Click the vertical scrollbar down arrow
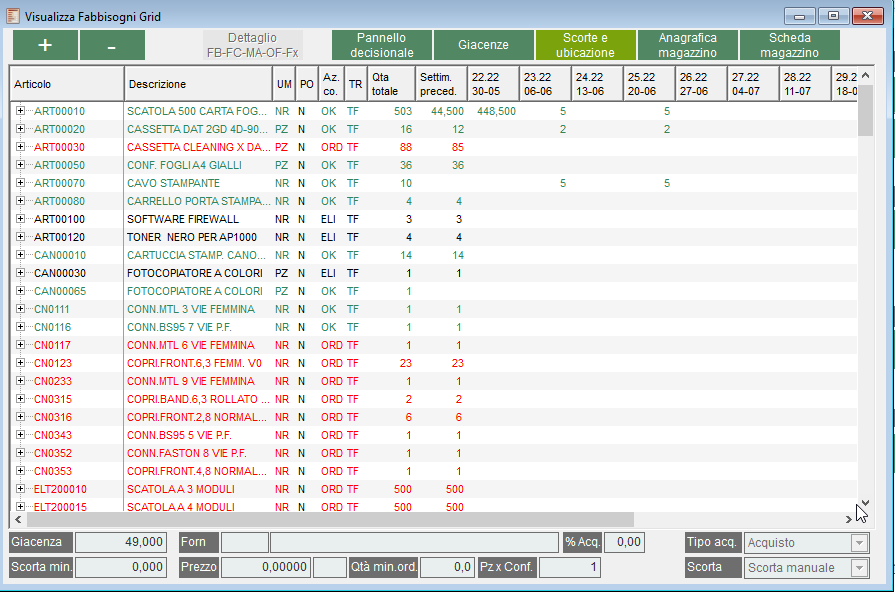The image size is (895, 592). click(x=866, y=504)
